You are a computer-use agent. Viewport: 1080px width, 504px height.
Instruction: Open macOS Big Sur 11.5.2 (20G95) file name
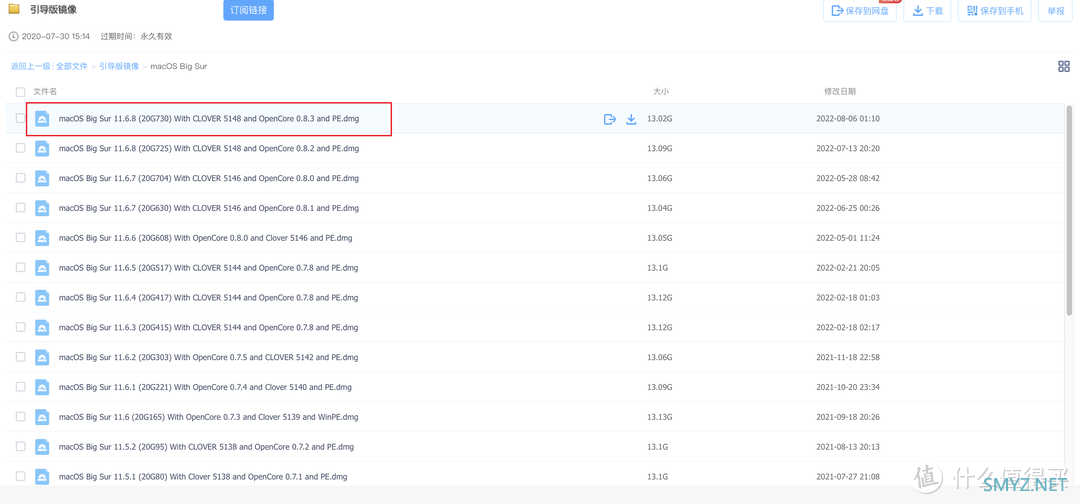pos(207,447)
